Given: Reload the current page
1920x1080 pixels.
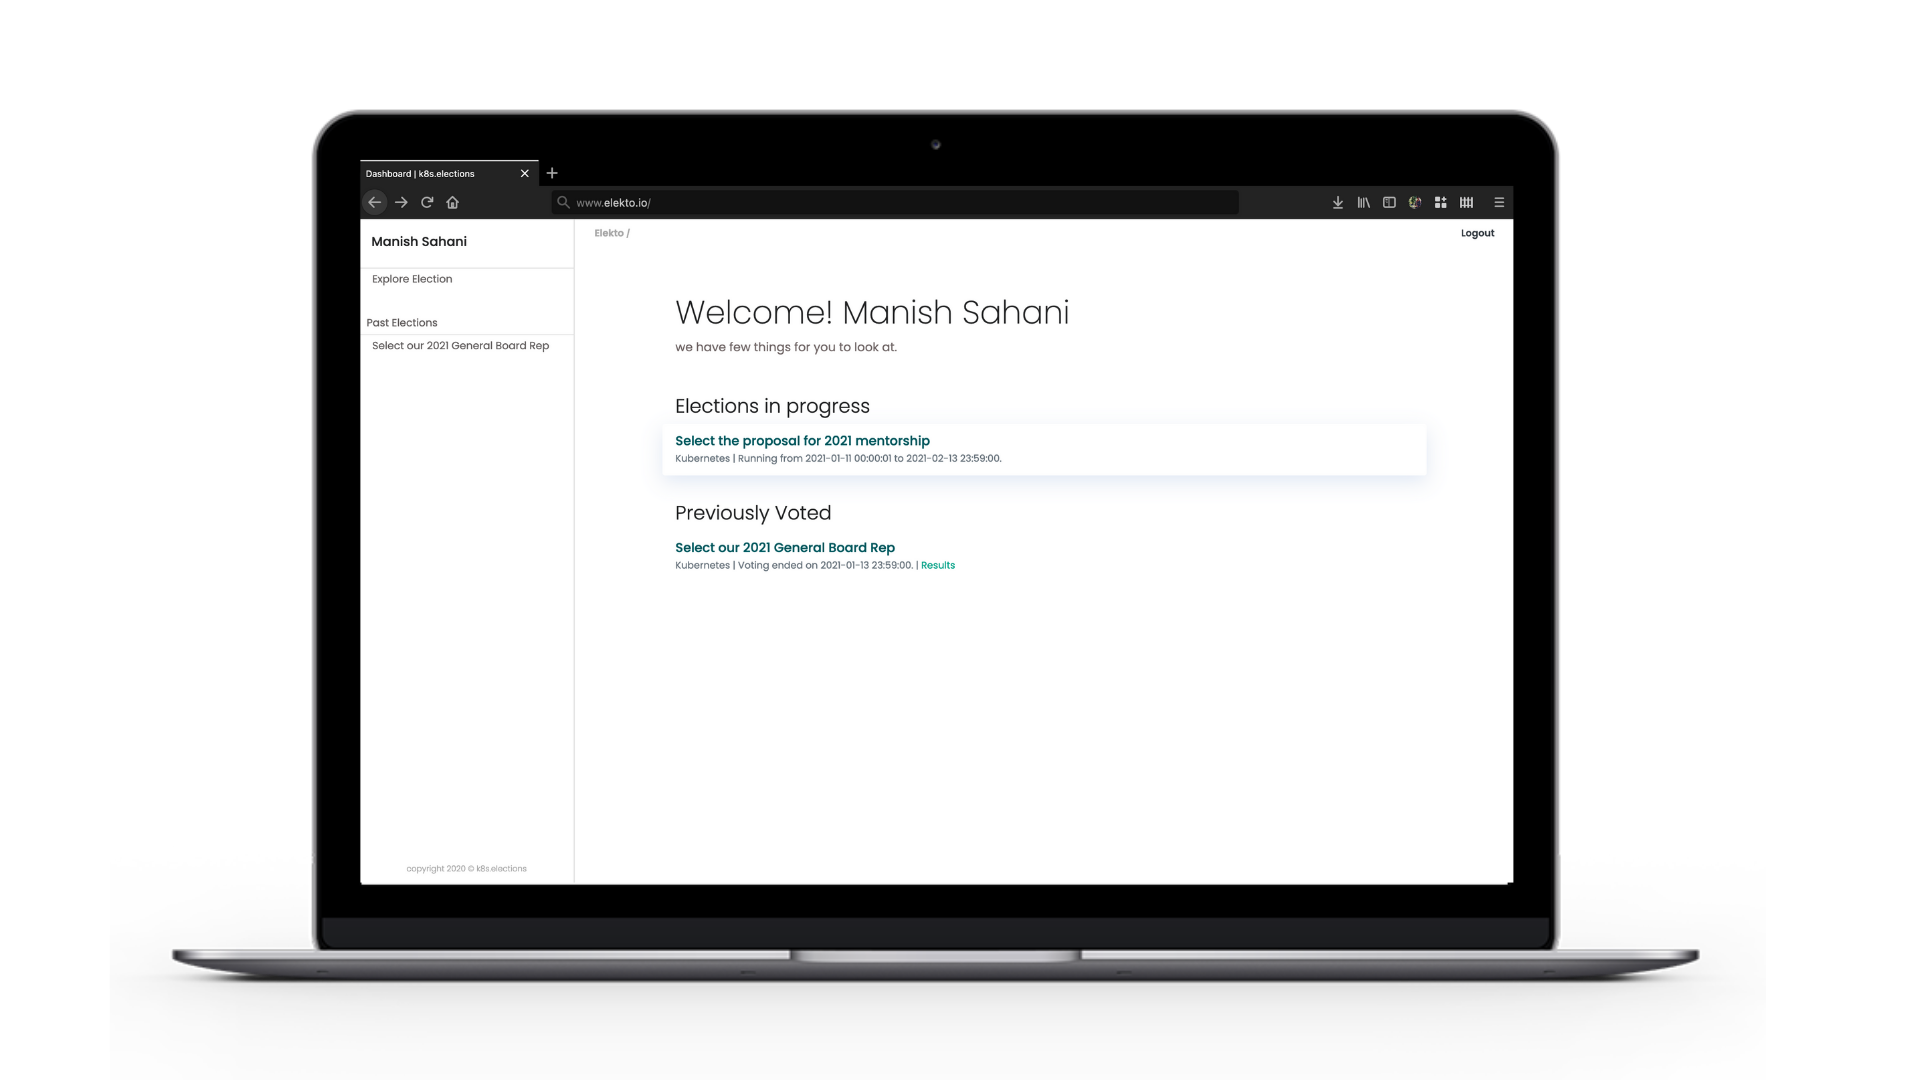Looking at the screenshot, I should (427, 202).
